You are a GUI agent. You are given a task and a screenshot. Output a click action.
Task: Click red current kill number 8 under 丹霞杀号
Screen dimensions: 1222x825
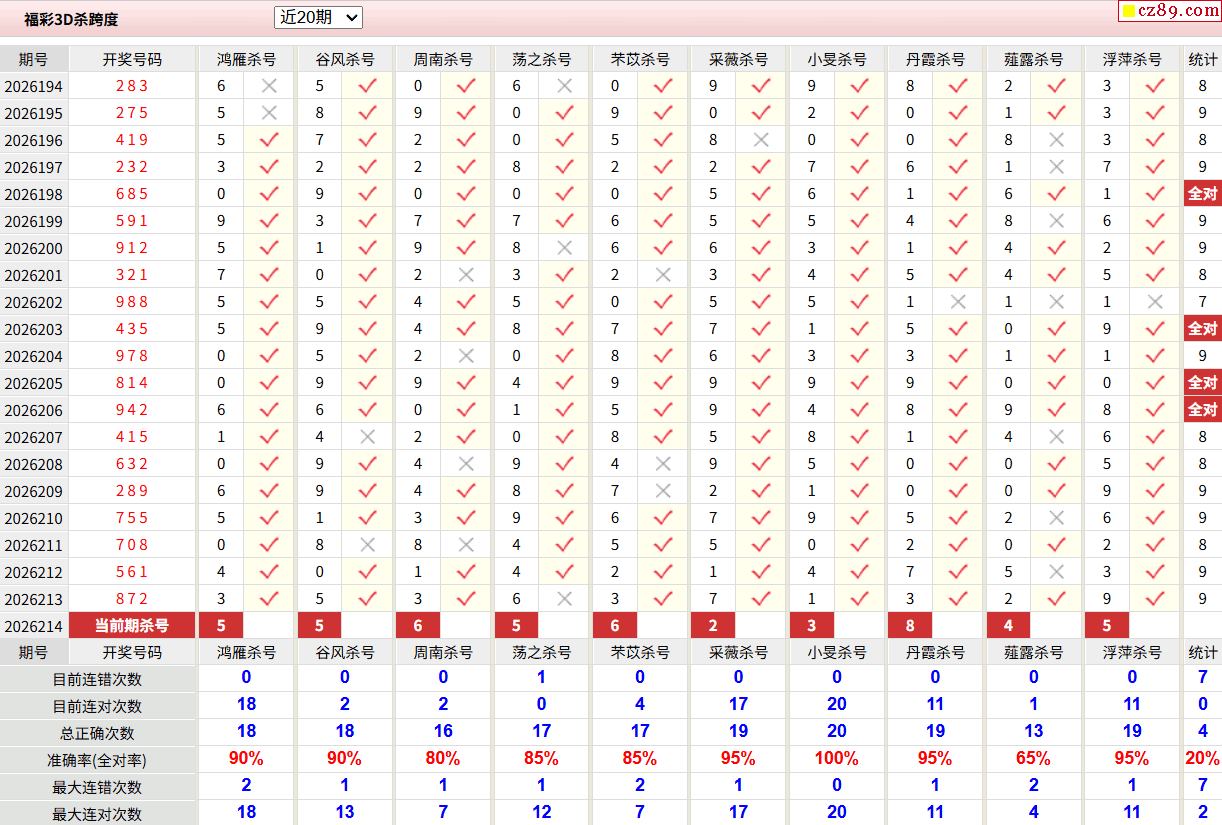coord(910,626)
